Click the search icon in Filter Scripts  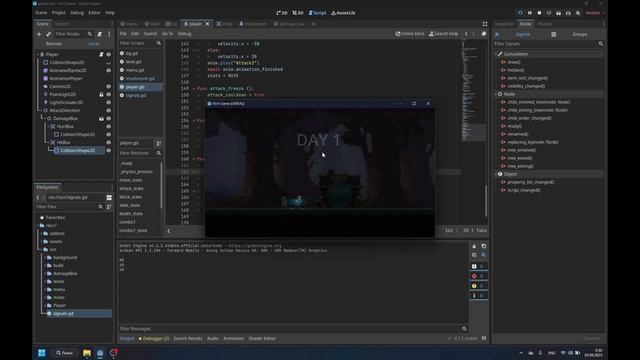tap(159, 43)
